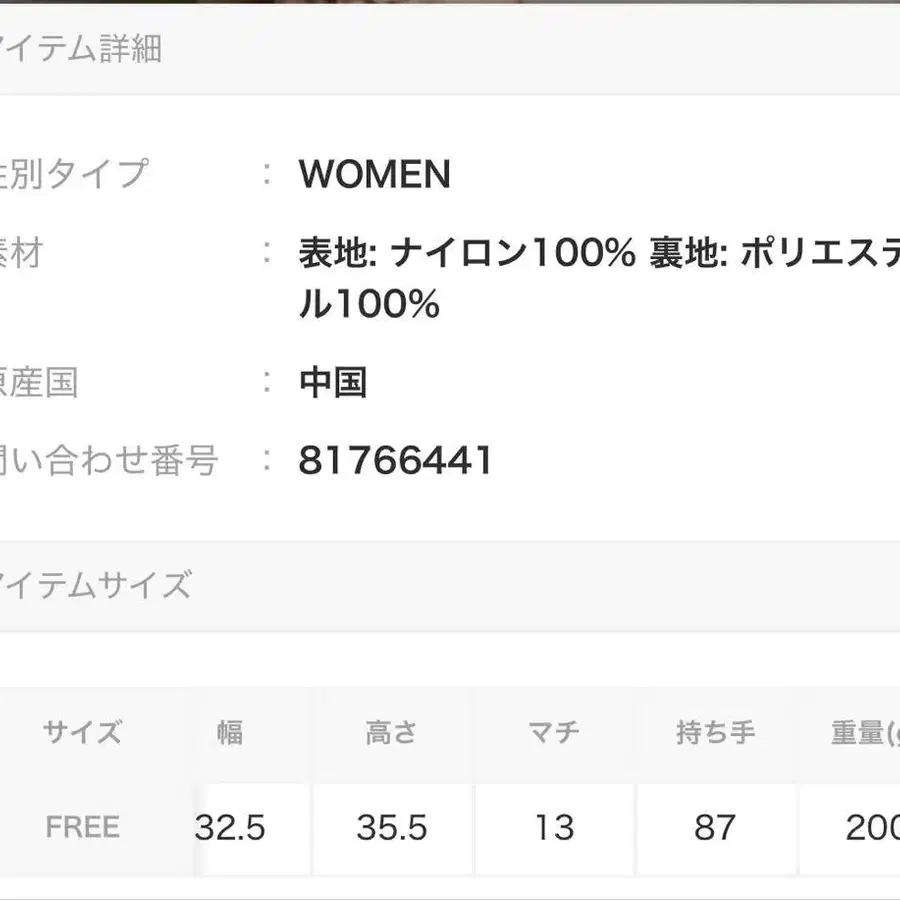
Task: Click the サイズ column header
Action: [82, 733]
